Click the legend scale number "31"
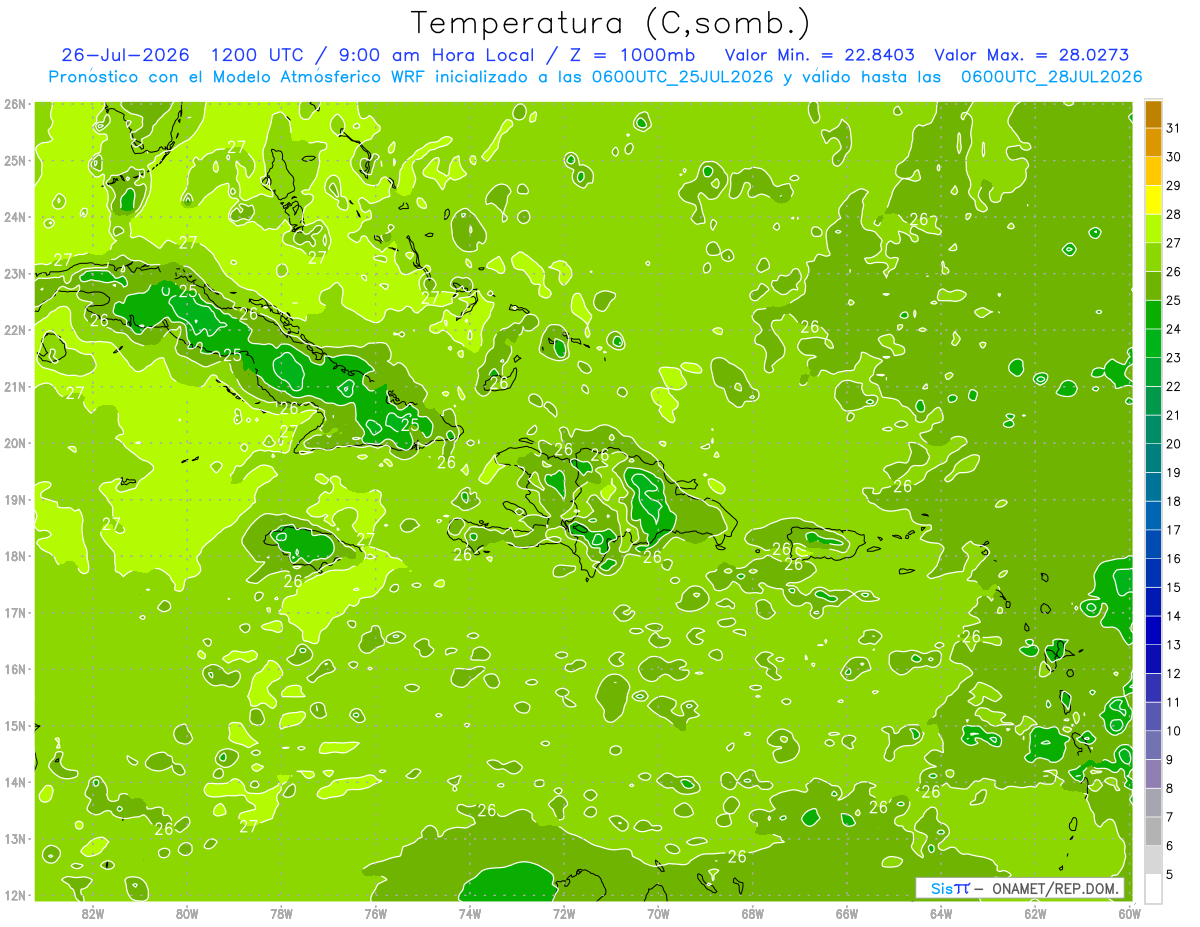This screenshot has height=927, width=1200. 1174,129
